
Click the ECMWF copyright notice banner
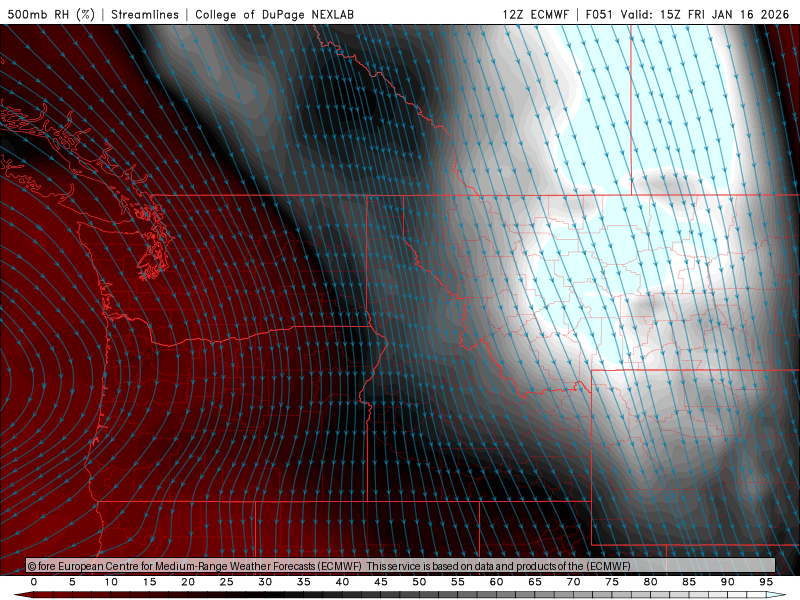pos(401,566)
